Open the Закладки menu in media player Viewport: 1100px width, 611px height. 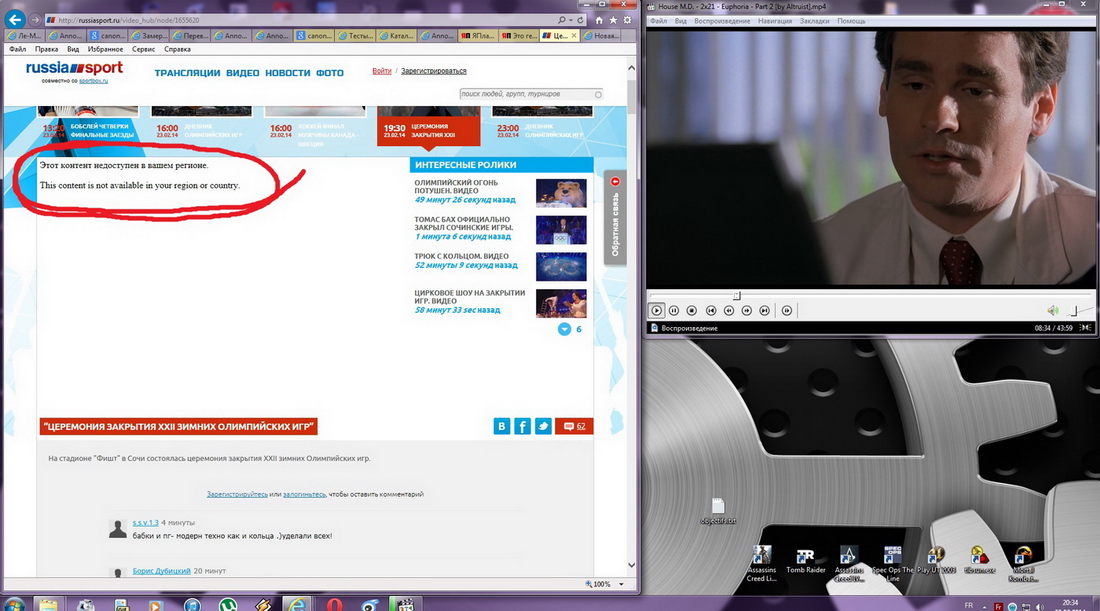tap(814, 21)
